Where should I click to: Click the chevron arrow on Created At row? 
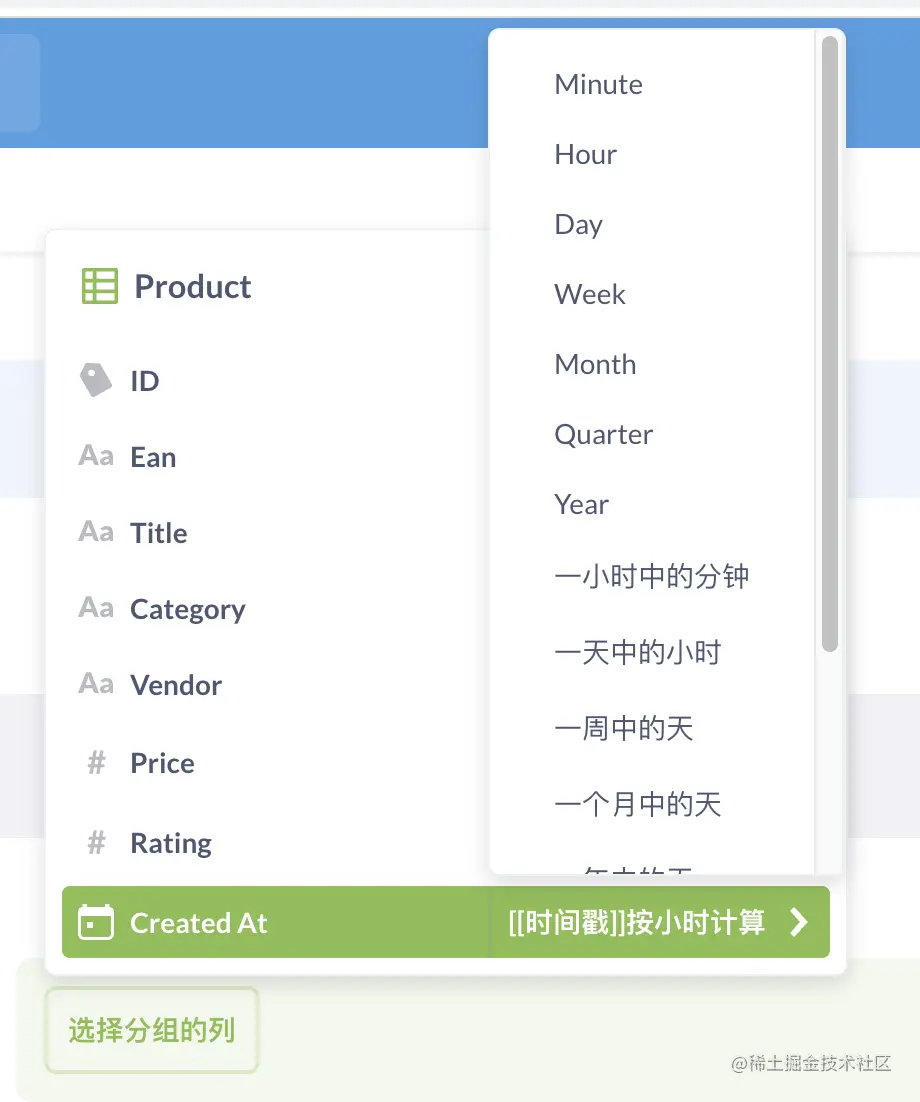point(798,922)
